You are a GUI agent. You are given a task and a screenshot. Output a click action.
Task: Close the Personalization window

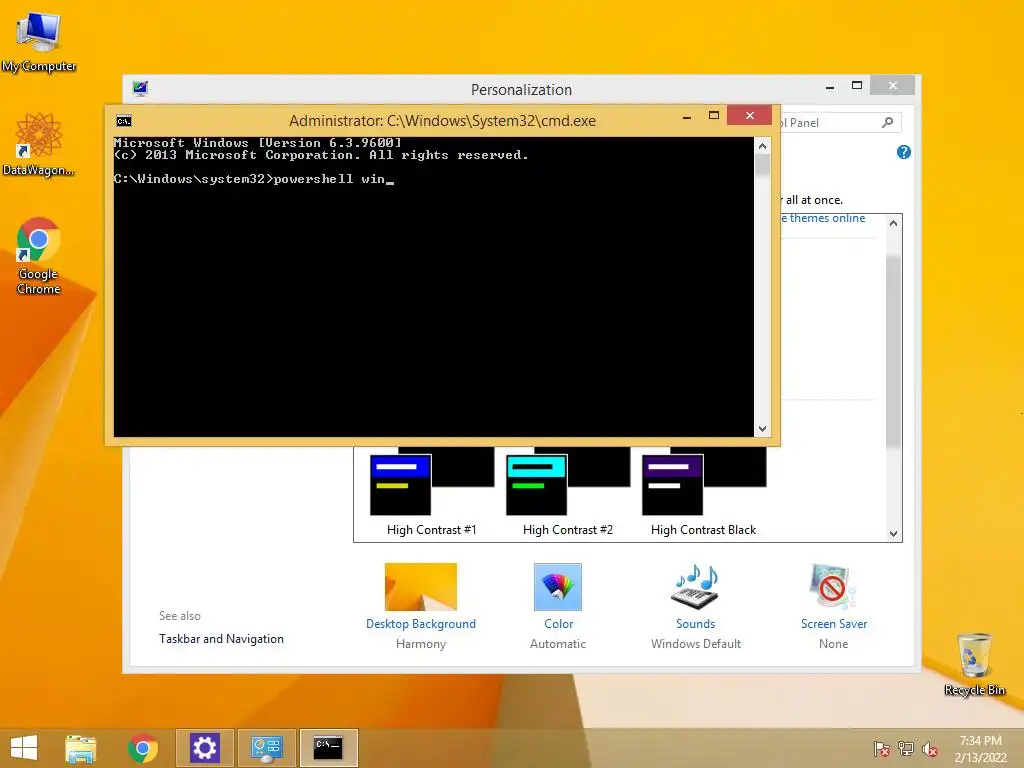893,86
